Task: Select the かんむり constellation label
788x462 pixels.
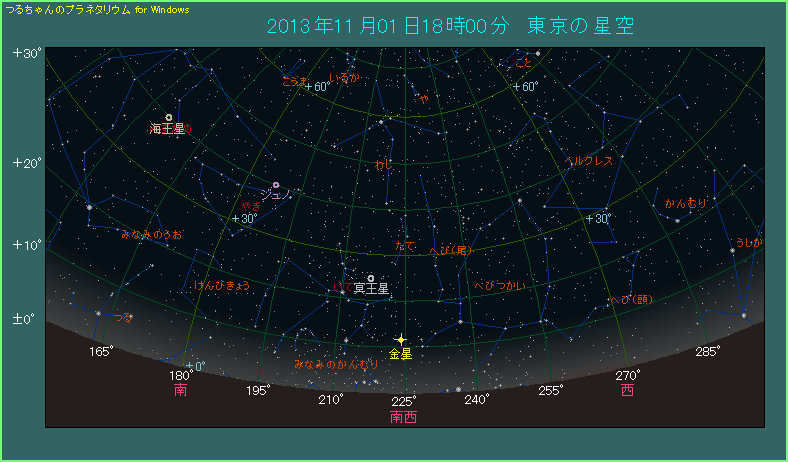Action: pos(686,203)
